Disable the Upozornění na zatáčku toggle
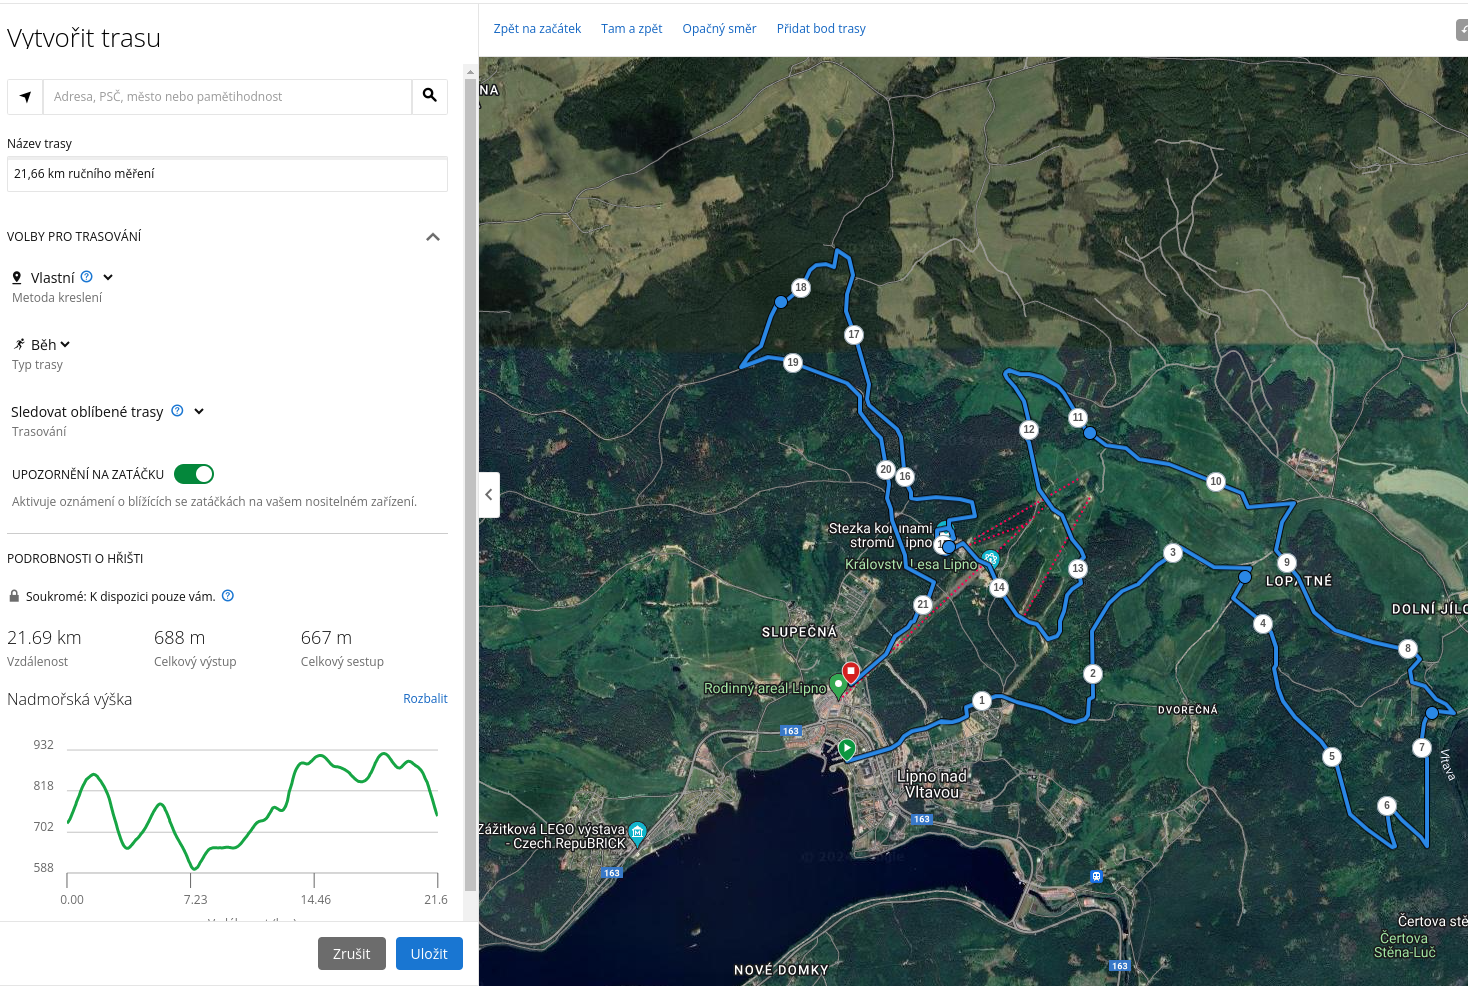Image resolution: width=1468 pixels, height=986 pixels. tap(194, 474)
